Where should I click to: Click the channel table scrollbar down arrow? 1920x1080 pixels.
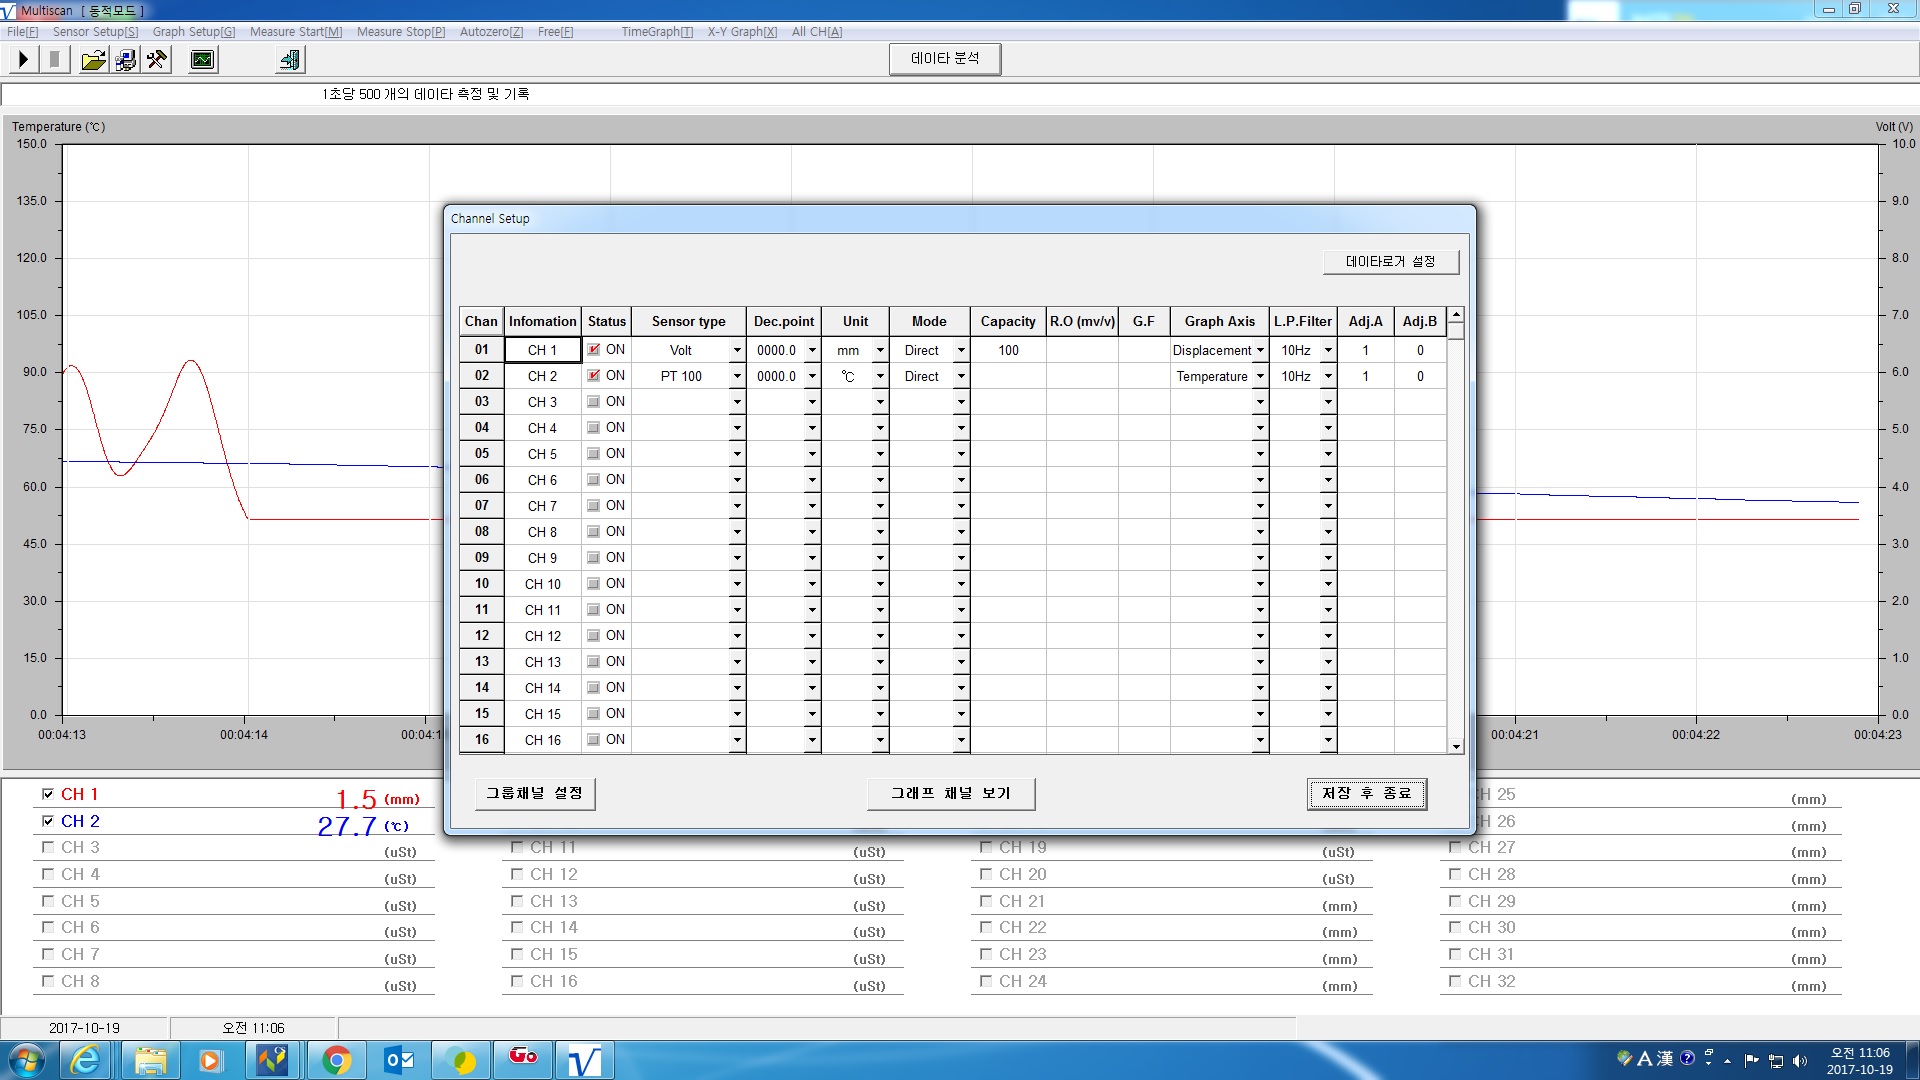[x=1456, y=746]
